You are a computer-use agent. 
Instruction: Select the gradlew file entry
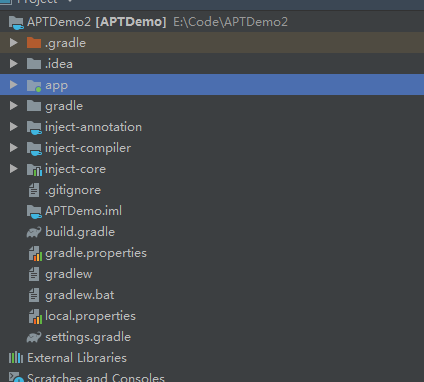69,274
